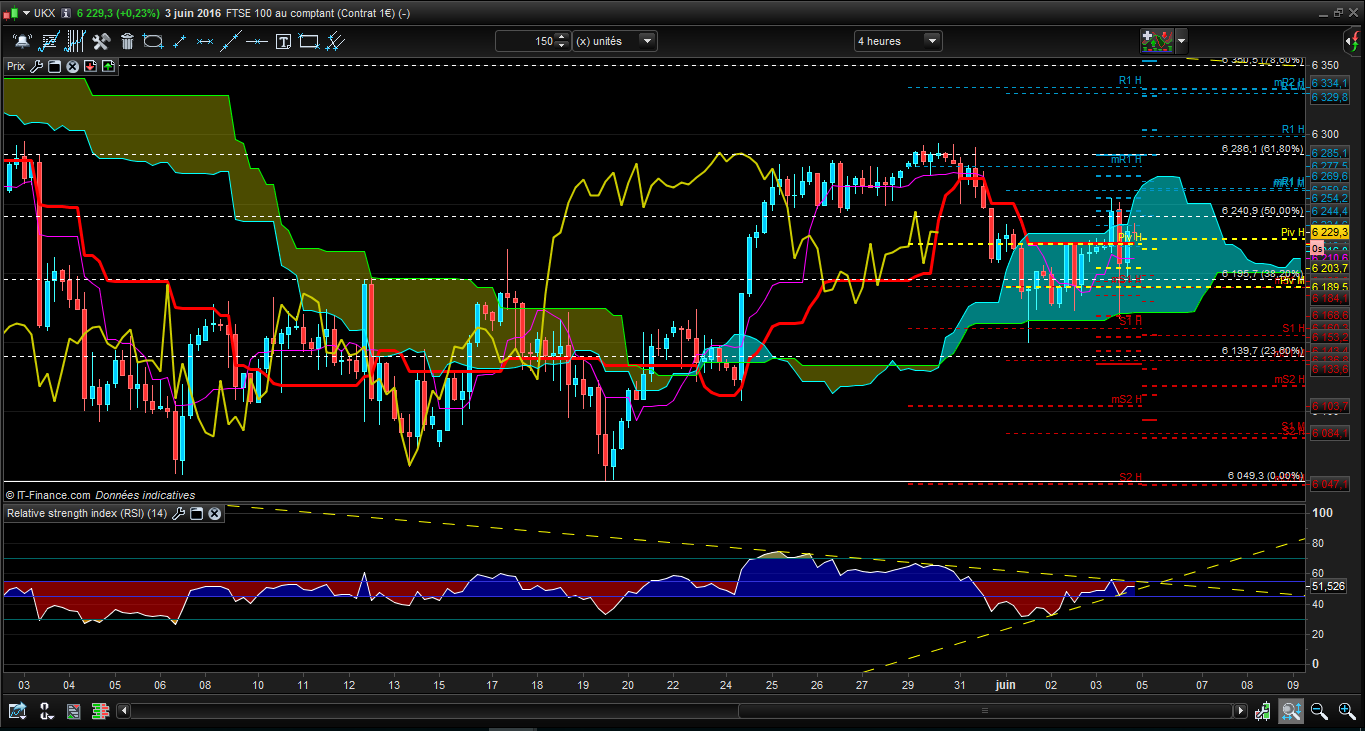The width and height of the screenshot is (1365, 731).
Task: Click the UKX ticker label
Action: [44, 12]
